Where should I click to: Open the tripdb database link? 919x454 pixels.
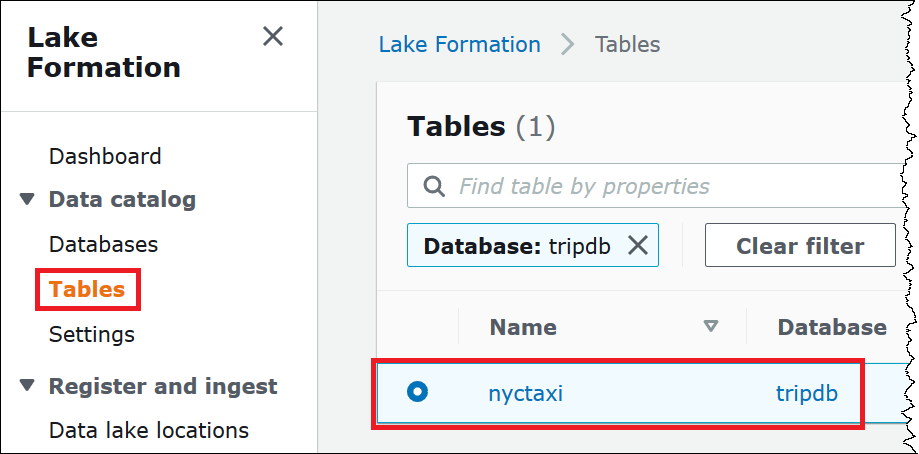click(x=806, y=393)
